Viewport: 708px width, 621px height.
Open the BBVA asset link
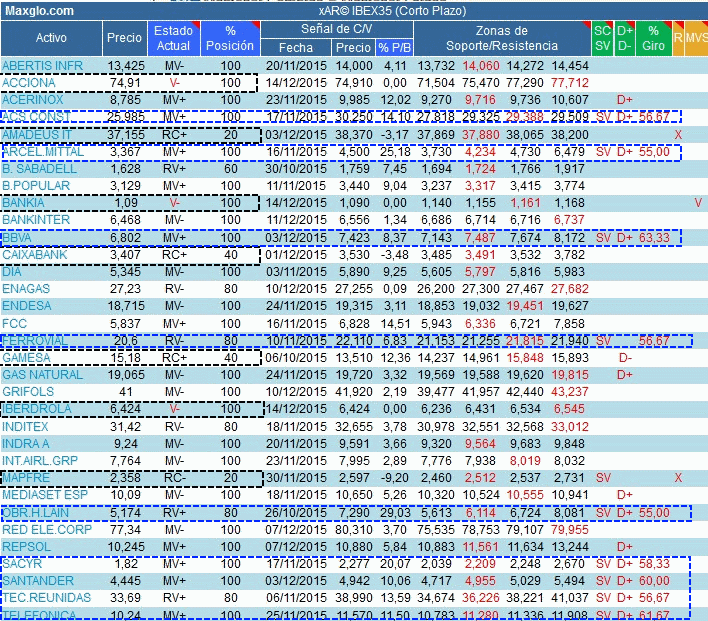click(17, 238)
